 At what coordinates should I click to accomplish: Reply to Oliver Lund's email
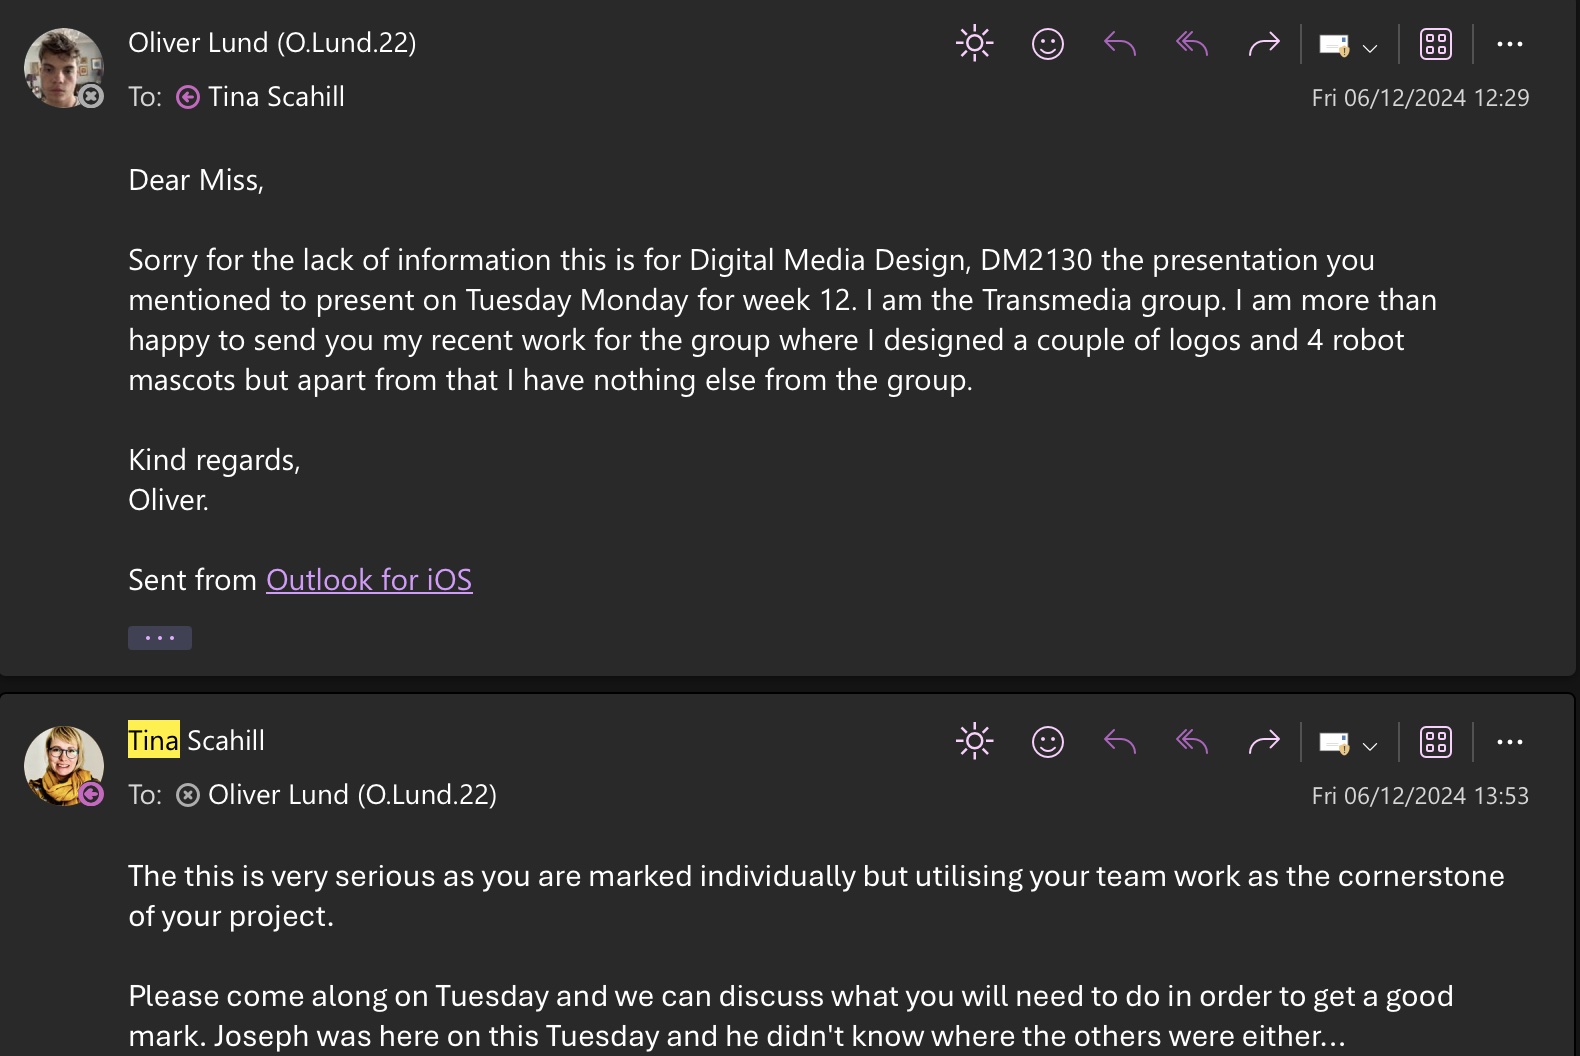(x=1120, y=44)
